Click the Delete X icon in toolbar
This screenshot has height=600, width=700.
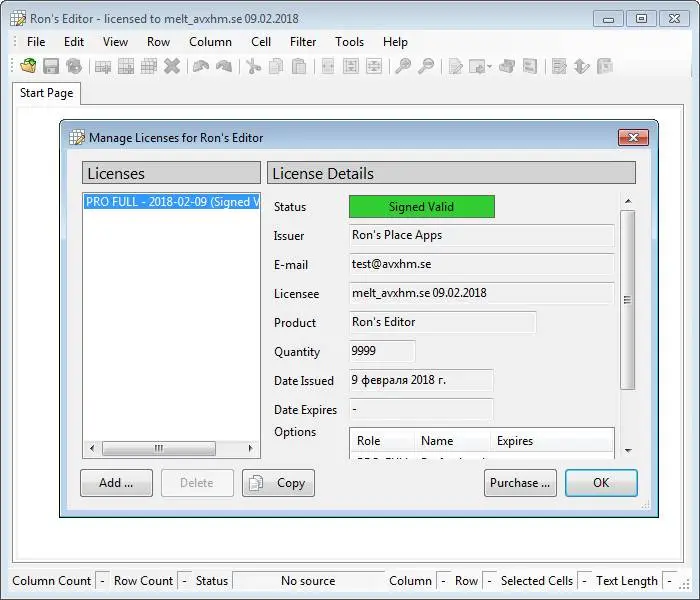[x=172, y=66]
